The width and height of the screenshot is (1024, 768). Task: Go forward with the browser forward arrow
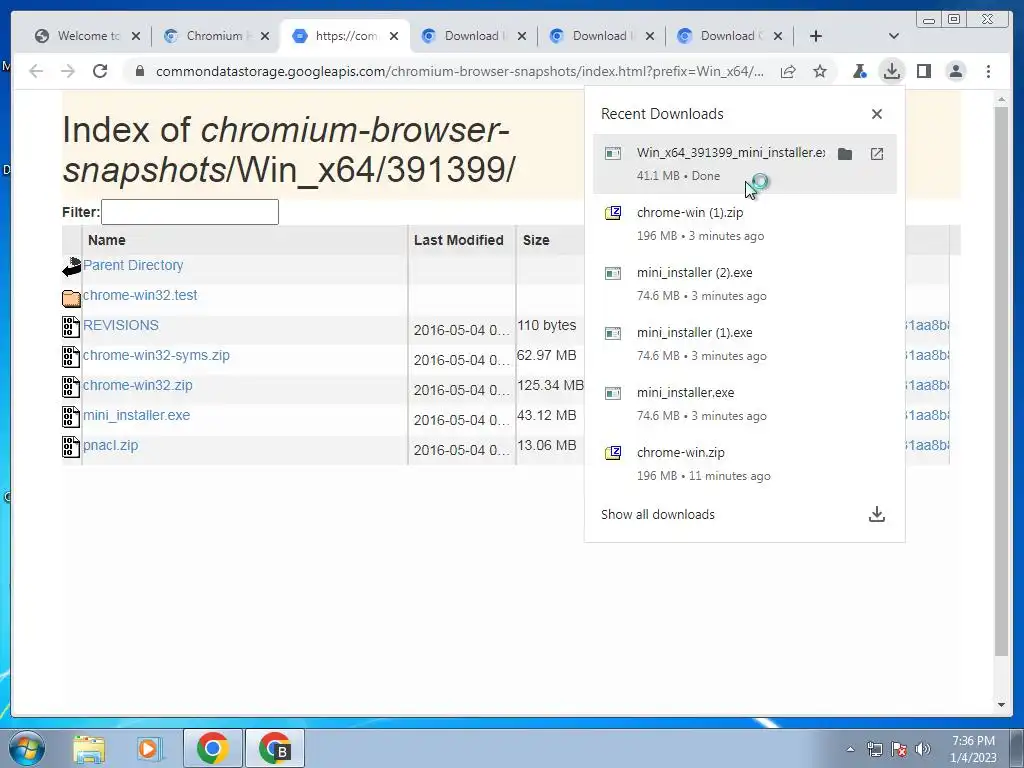[68, 71]
